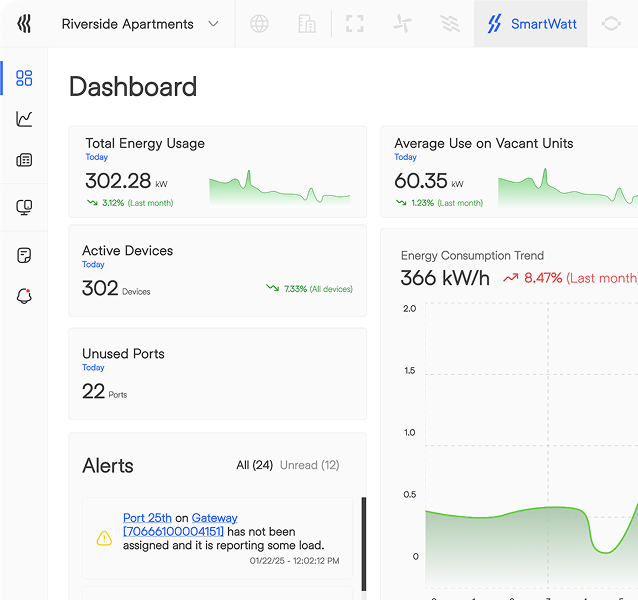This screenshot has width=638, height=600.
Task: Click the 60.35 kW value
Action: (428, 181)
